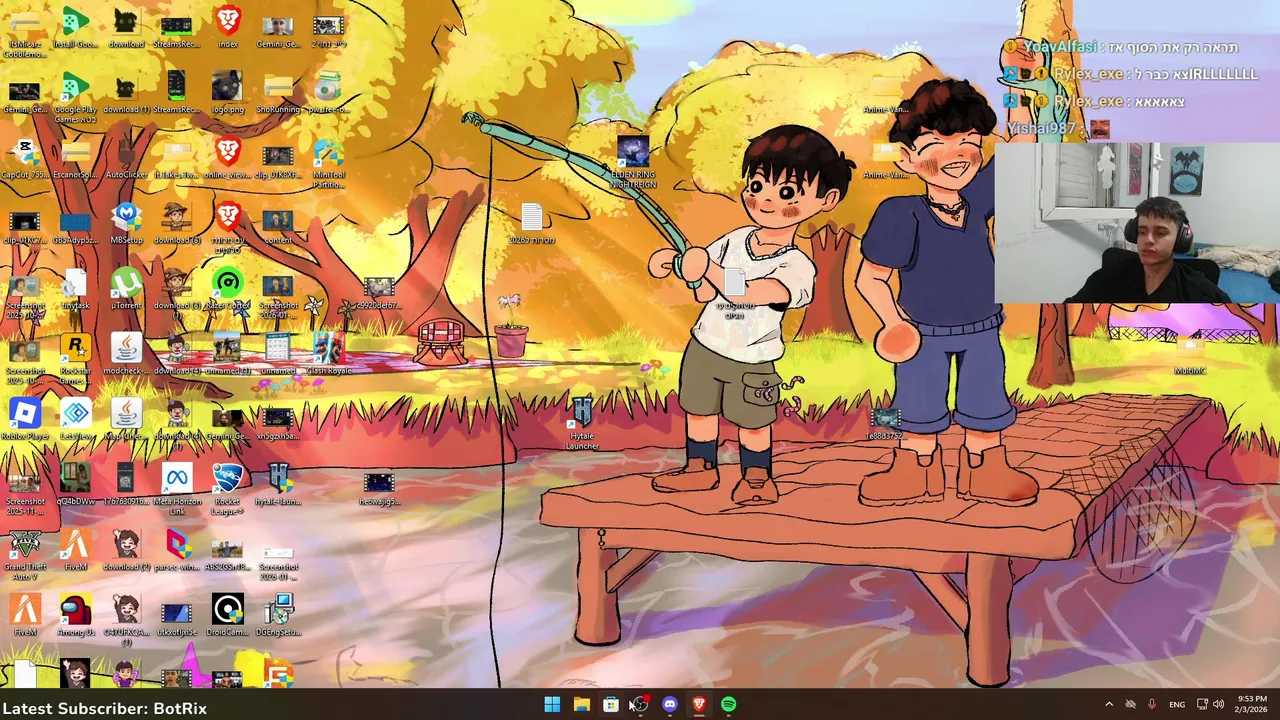Viewport: 1280px width, 720px height.
Task: Select the LetsView shortcut
Action: coord(75,420)
